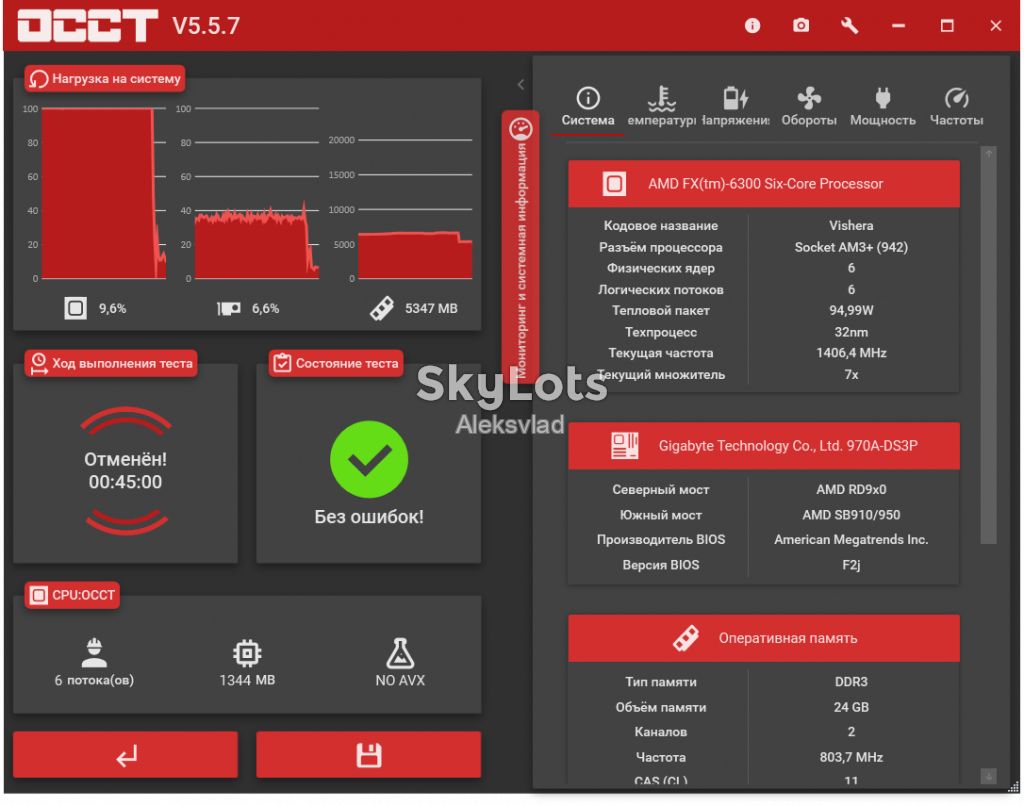This screenshot has width=1024, height=806.
Task: Click the chip icon above 1344 MB
Action: pos(247,653)
